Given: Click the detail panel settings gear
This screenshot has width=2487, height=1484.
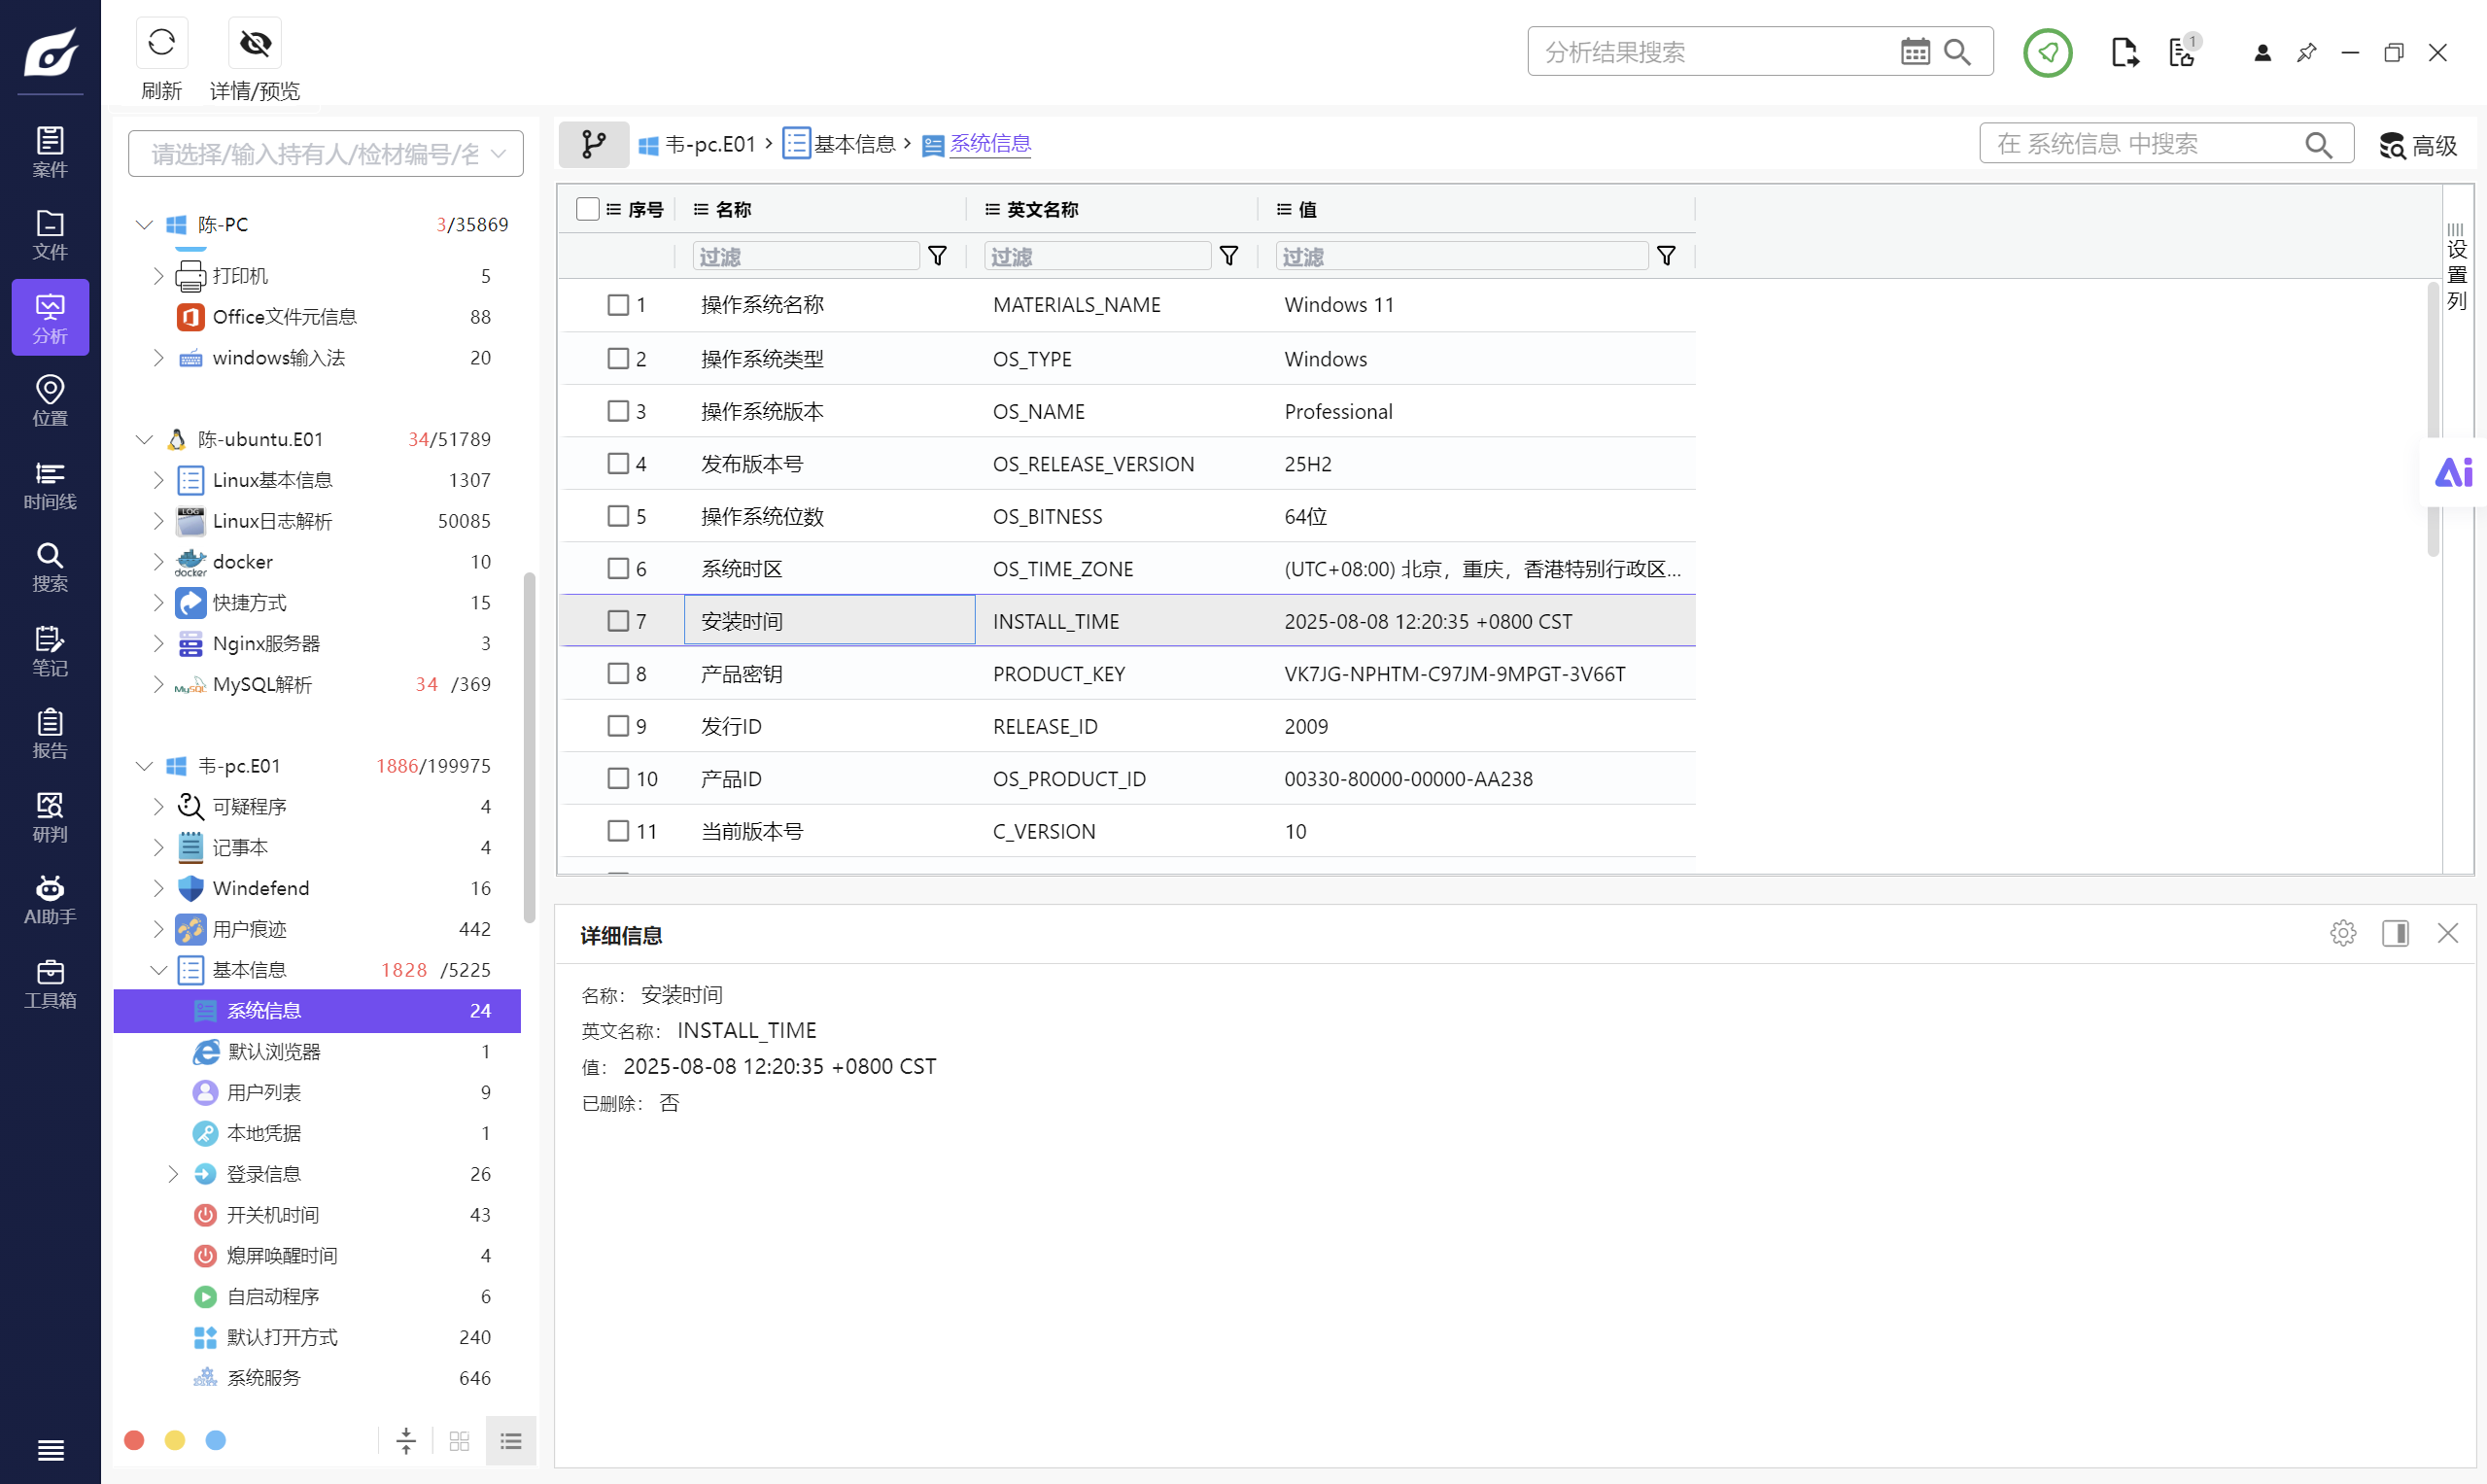Looking at the screenshot, I should point(2343,933).
